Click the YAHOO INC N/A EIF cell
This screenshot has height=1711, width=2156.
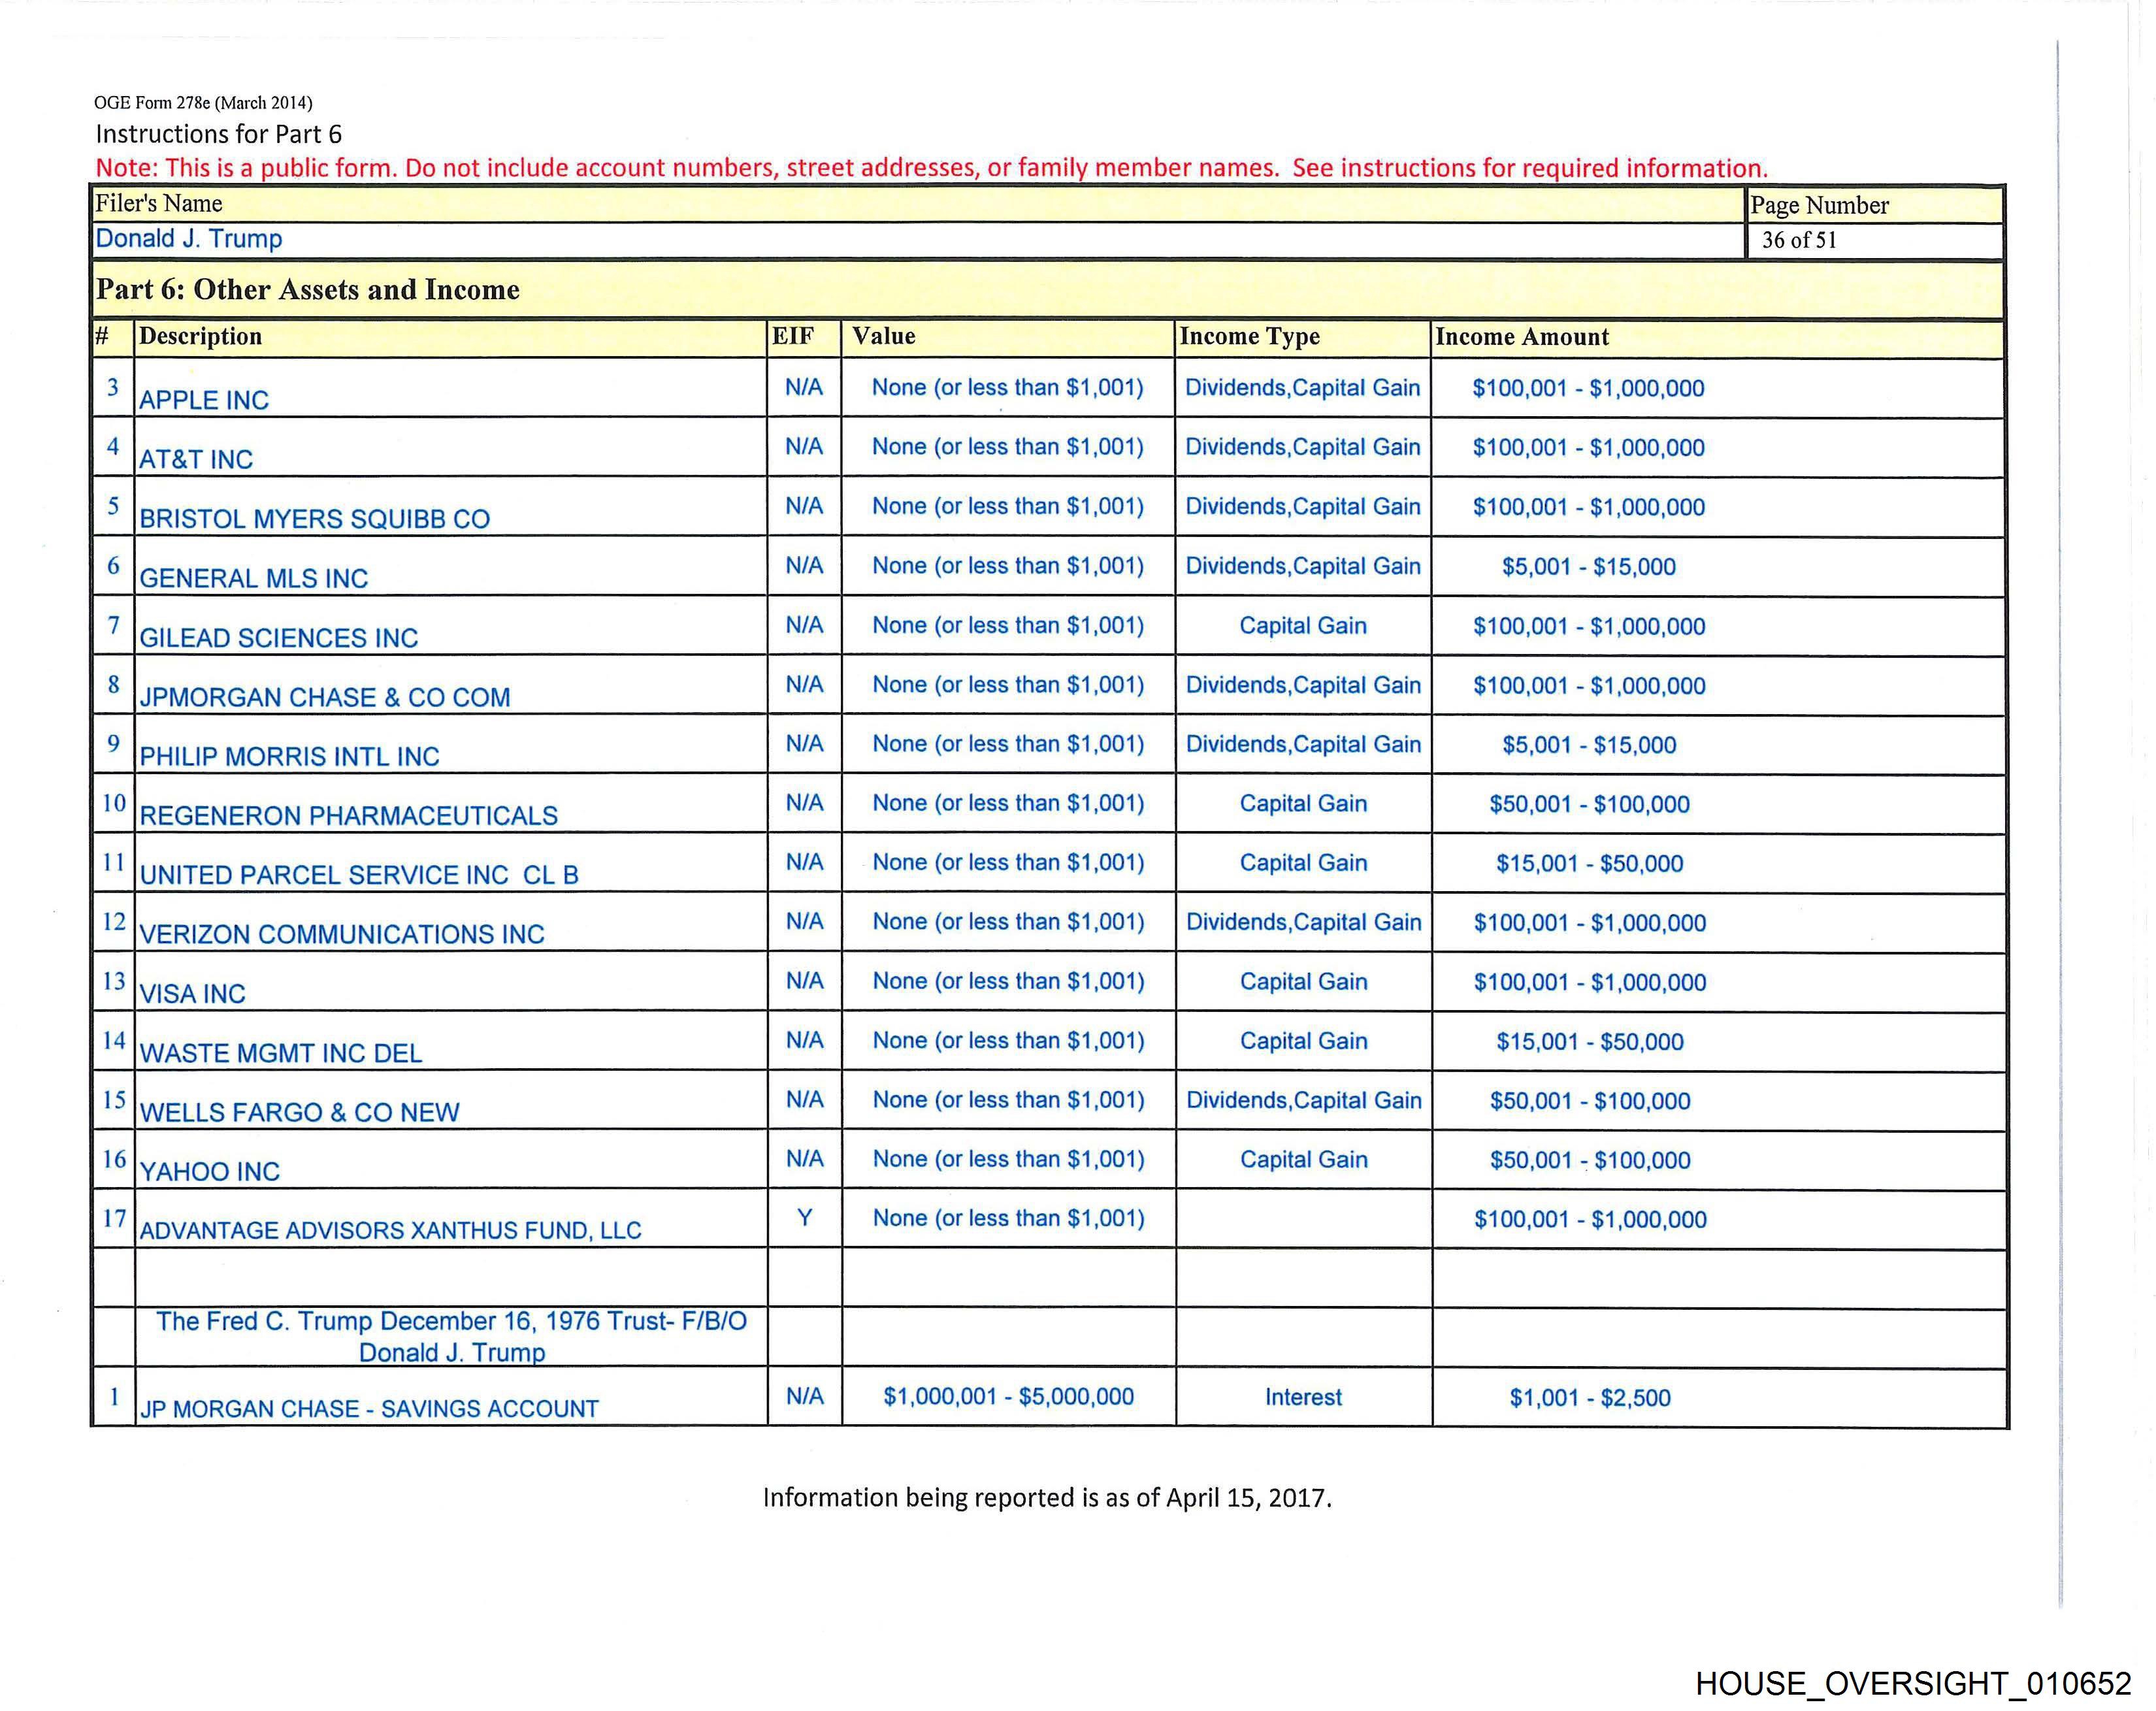click(804, 1159)
